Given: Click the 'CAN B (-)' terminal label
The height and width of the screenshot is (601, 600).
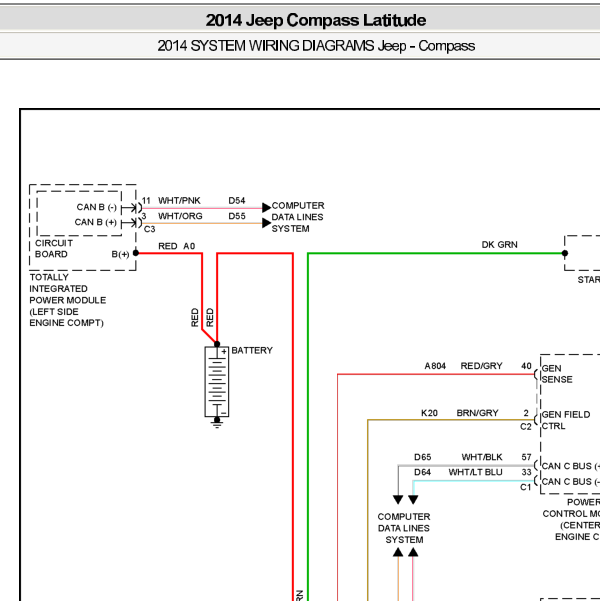Looking at the screenshot, I should [96, 207].
